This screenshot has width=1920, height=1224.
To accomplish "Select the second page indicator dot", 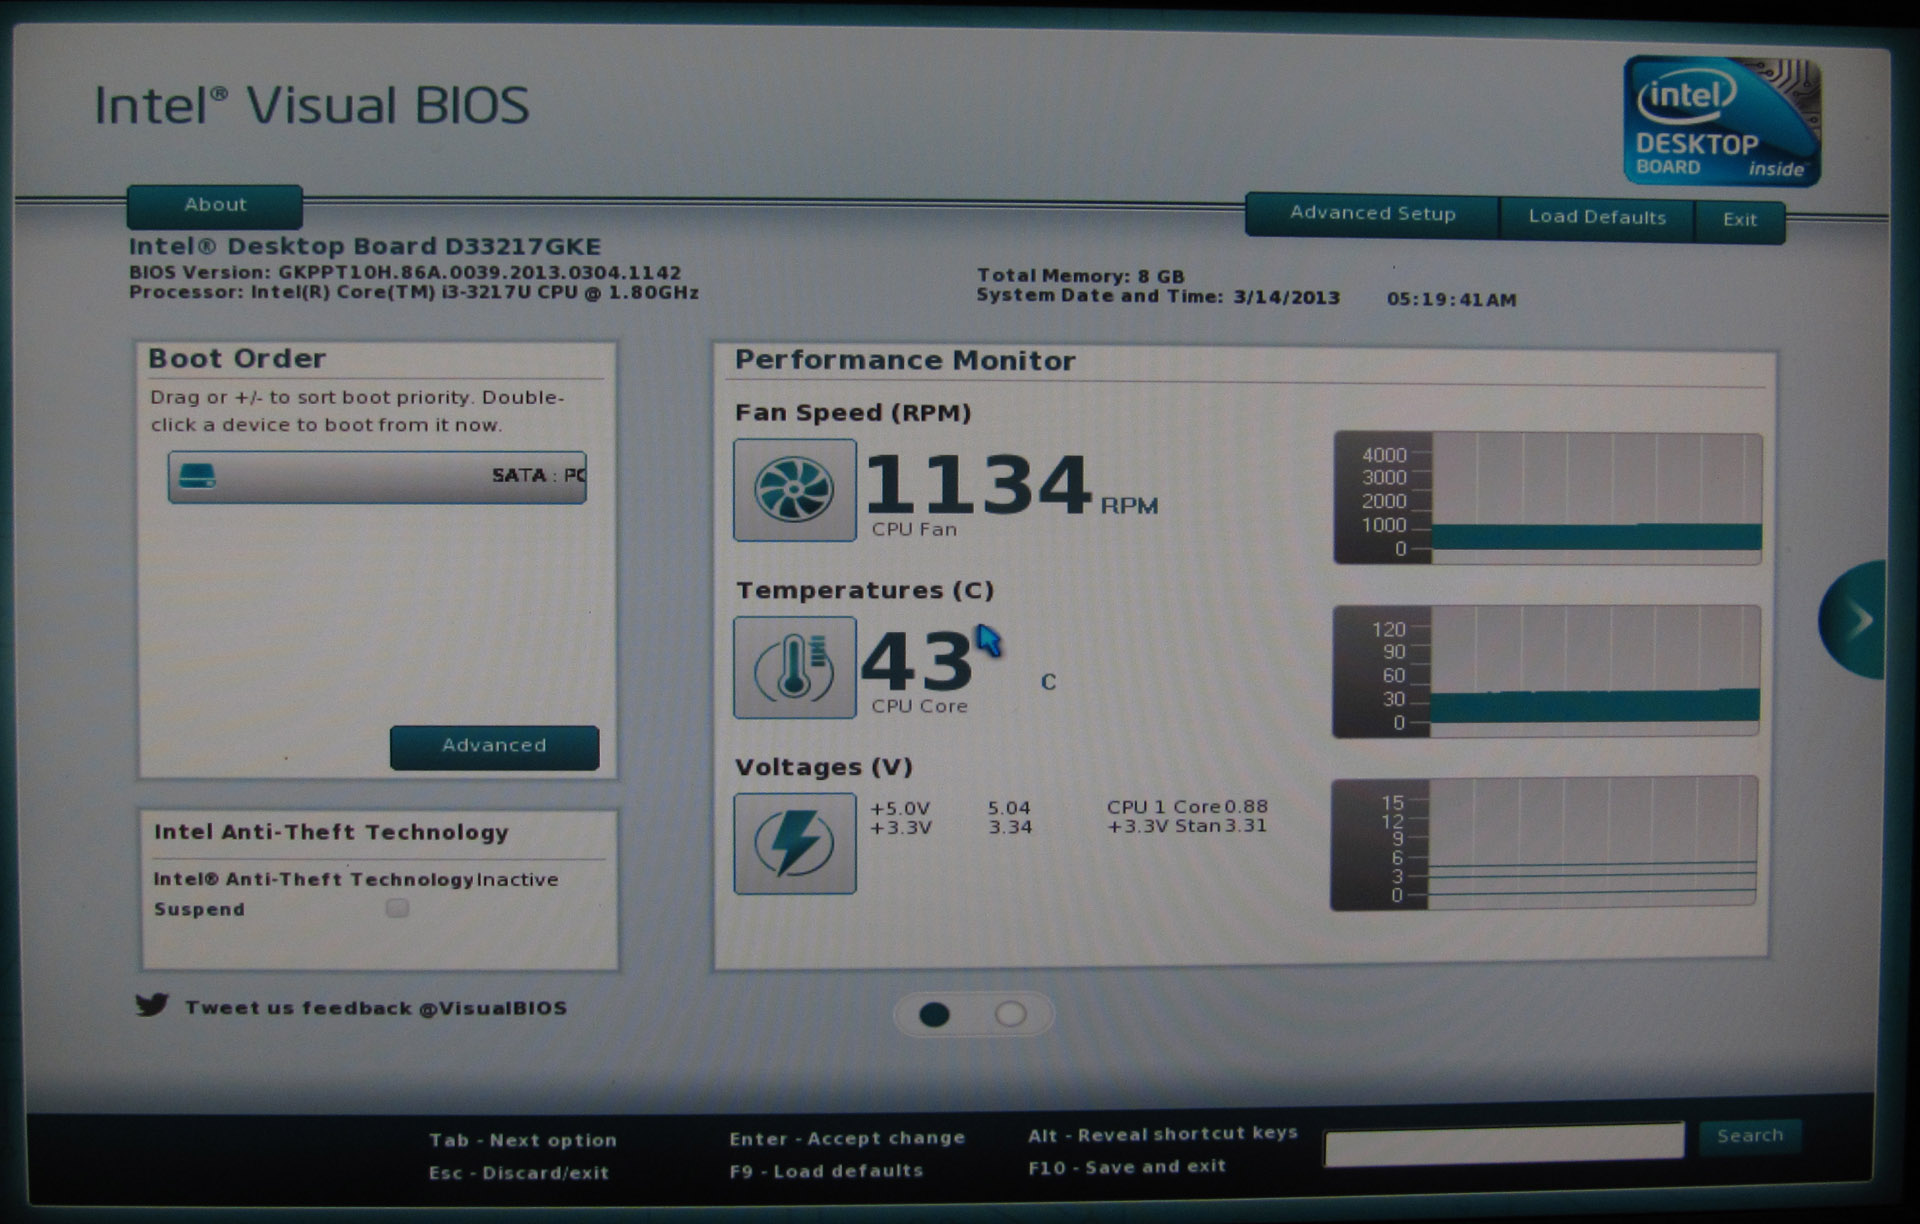I will [1011, 1014].
